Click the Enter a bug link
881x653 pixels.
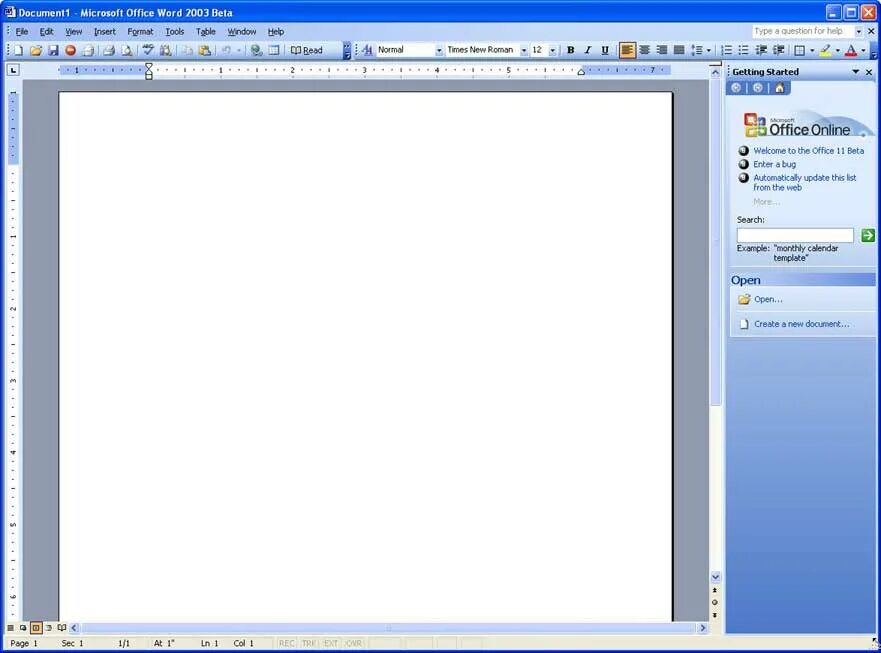[x=774, y=164]
